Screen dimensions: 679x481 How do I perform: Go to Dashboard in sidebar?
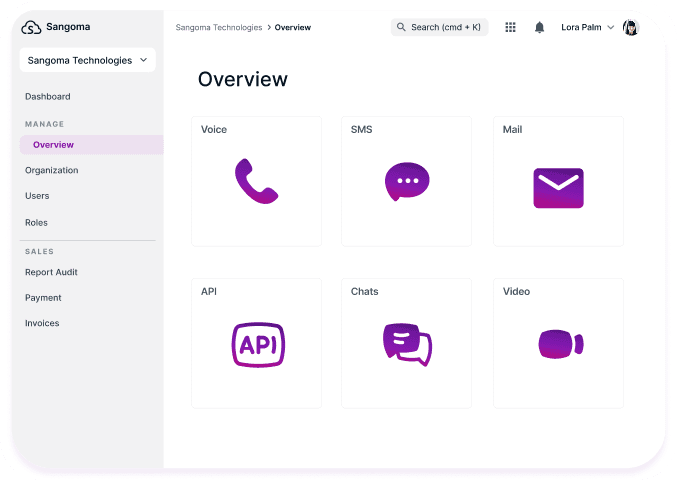48,97
